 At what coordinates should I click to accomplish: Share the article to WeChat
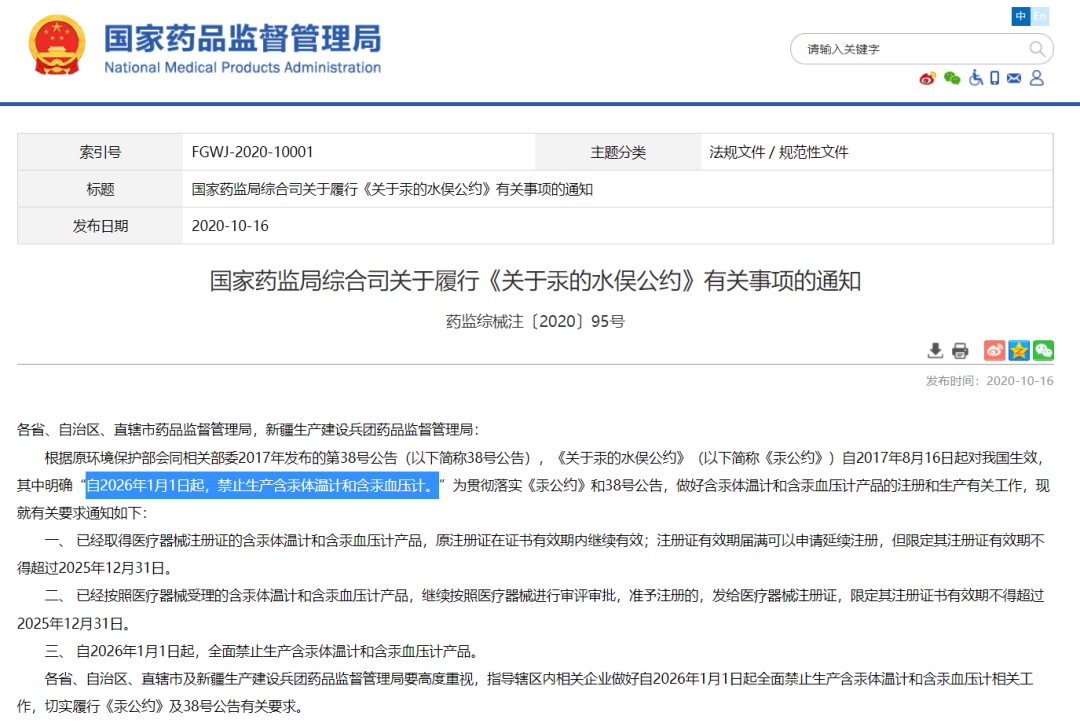(x=1043, y=350)
